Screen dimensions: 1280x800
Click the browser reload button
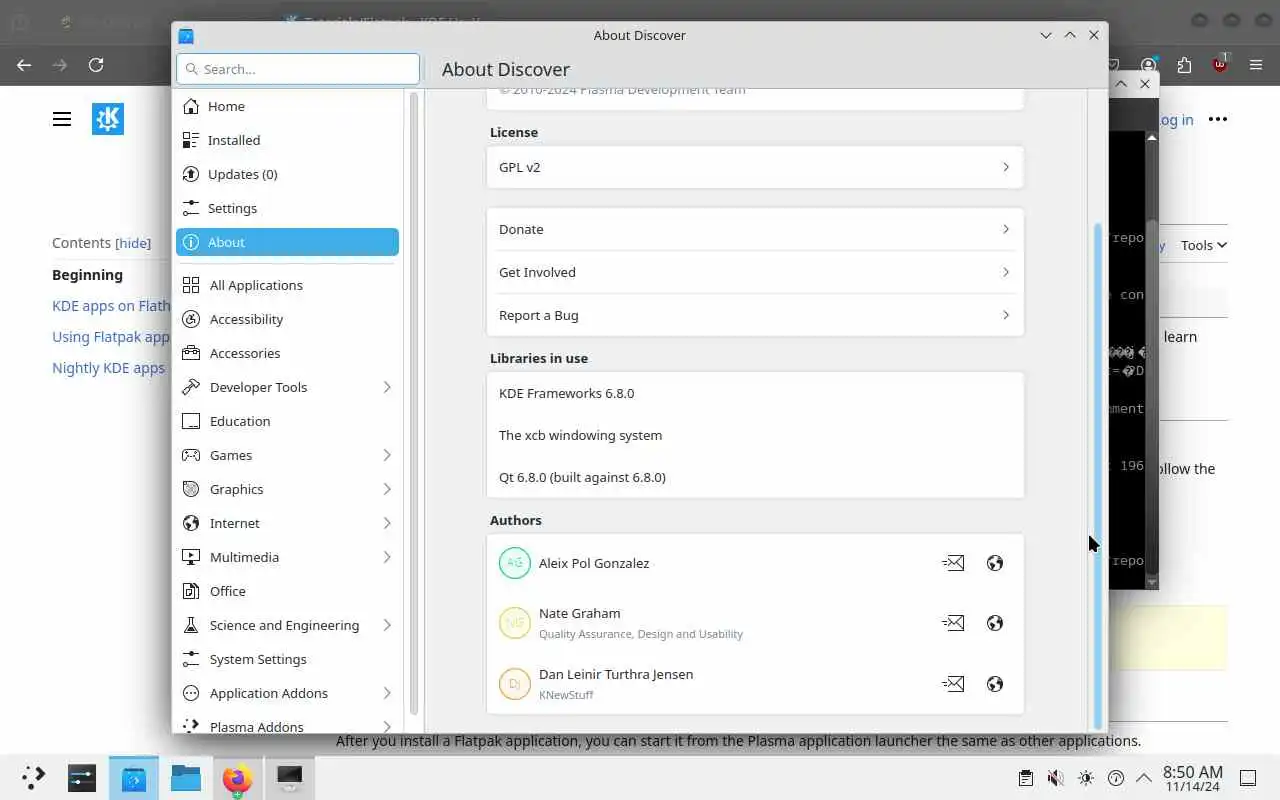click(x=96, y=65)
